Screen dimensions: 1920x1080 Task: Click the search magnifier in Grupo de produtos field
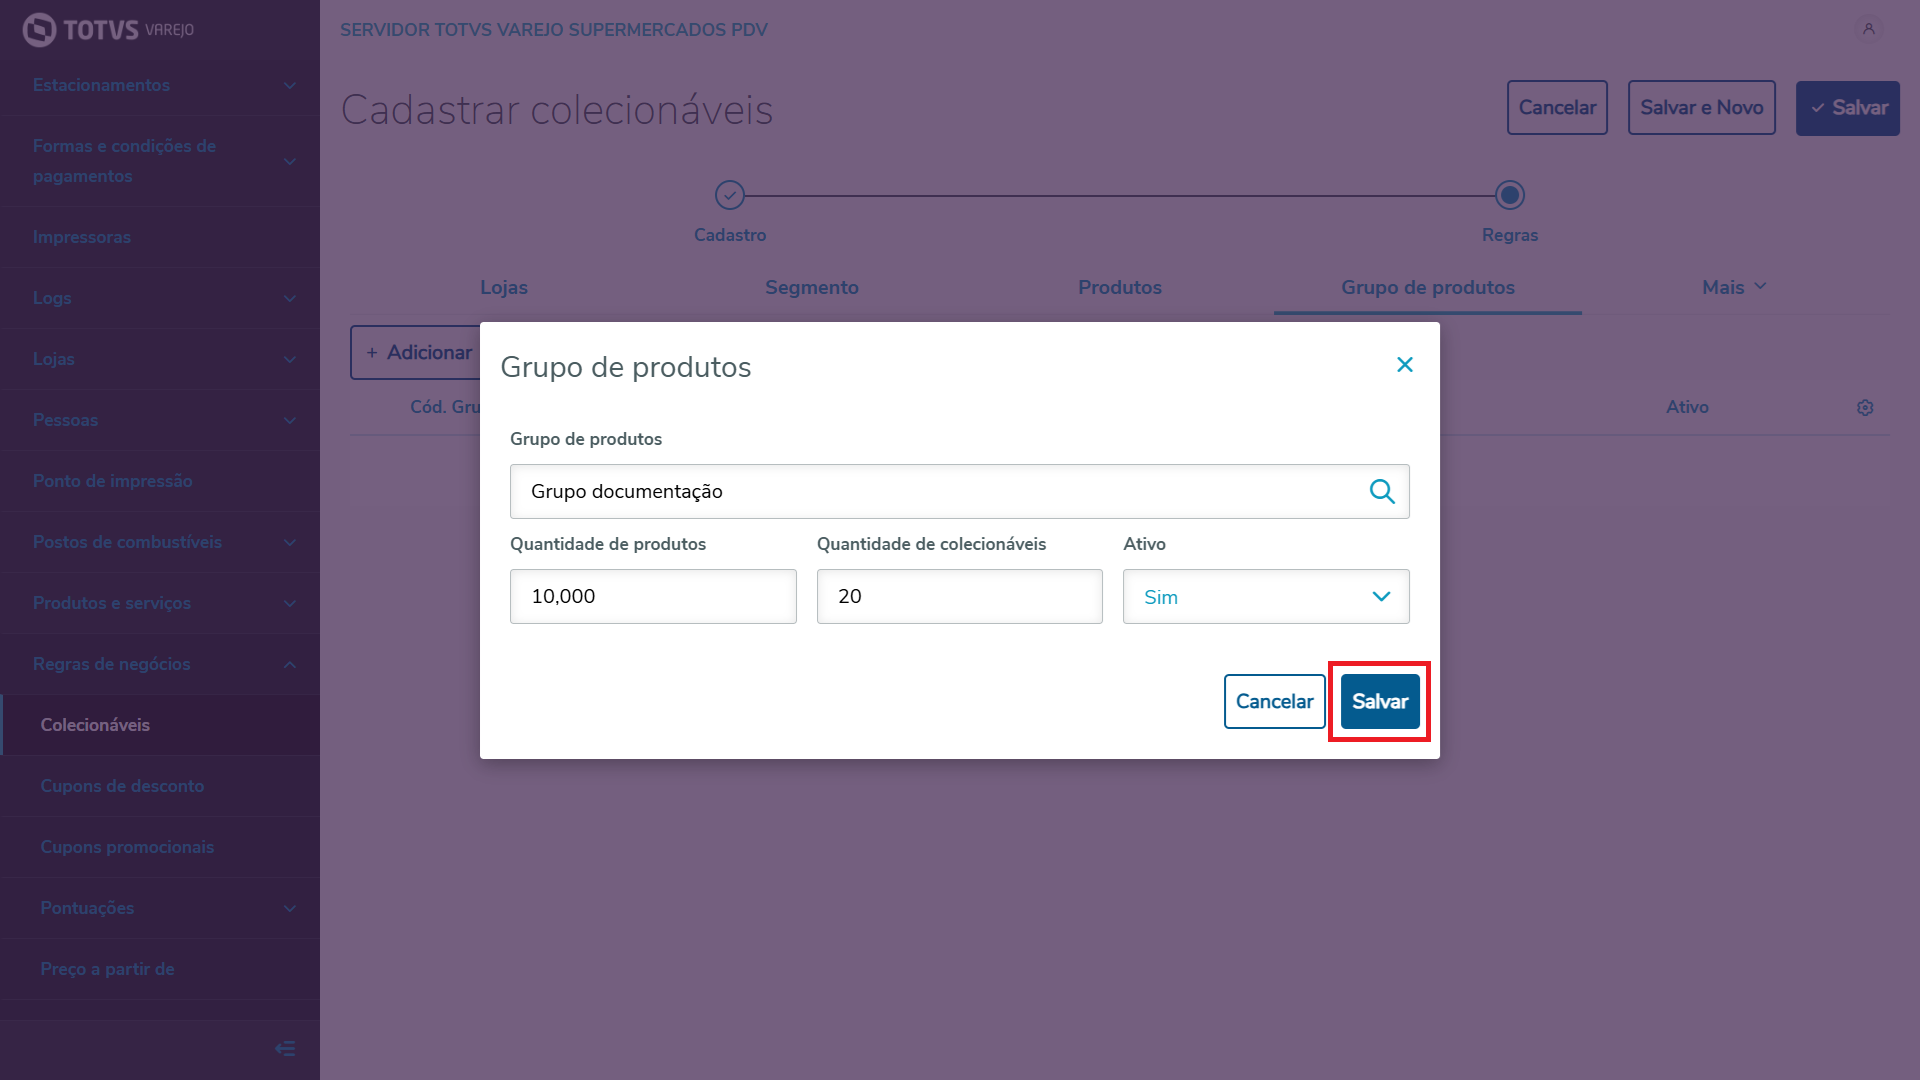tap(1382, 491)
